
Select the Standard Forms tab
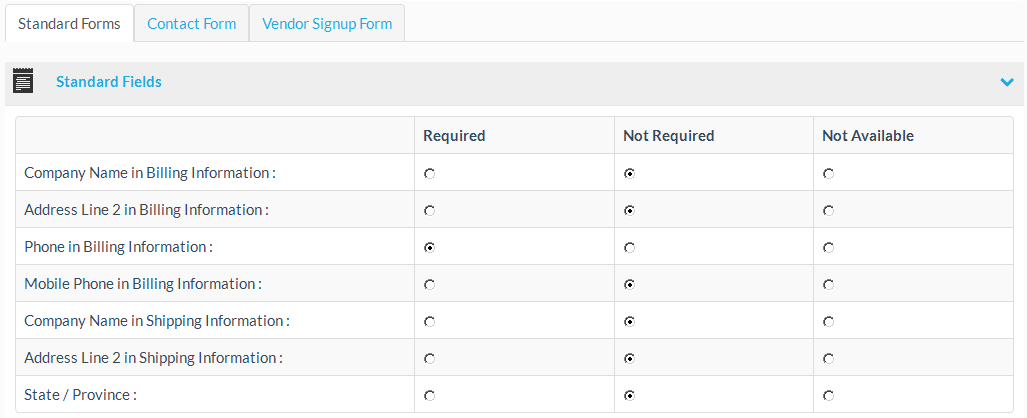coord(69,23)
